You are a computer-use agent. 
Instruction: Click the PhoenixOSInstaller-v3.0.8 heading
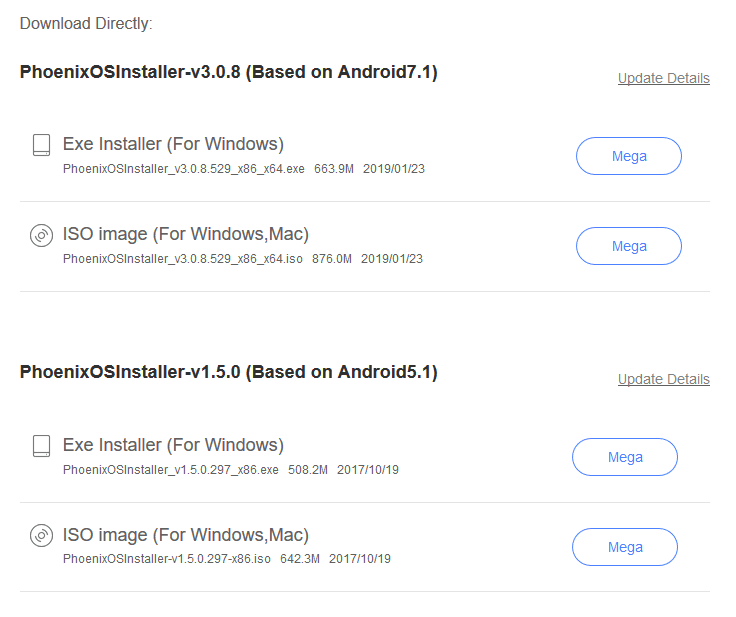click(x=229, y=72)
